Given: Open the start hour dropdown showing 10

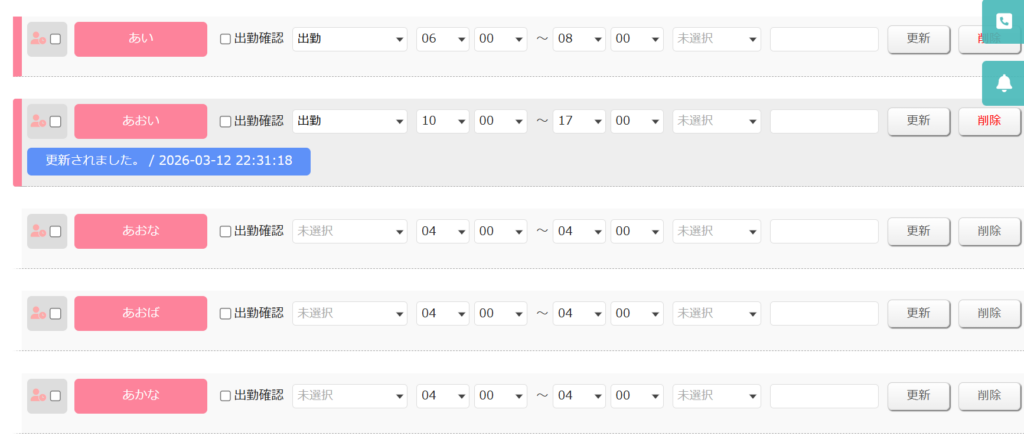Looking at the screenshot, I should point(443,121).
